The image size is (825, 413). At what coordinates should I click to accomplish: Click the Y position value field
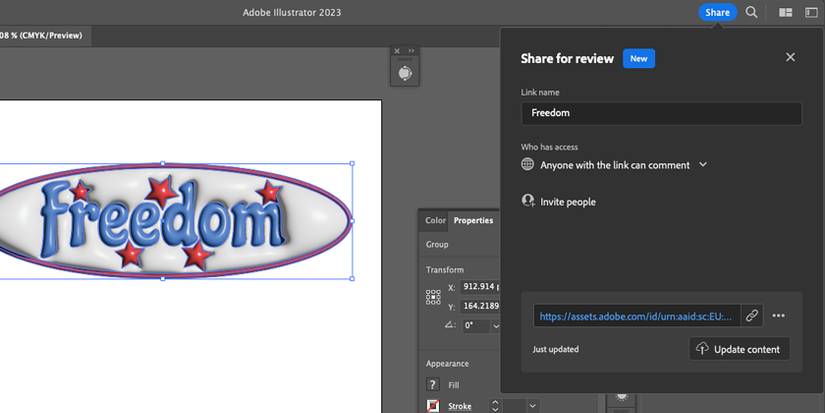[x=480, y=307]
